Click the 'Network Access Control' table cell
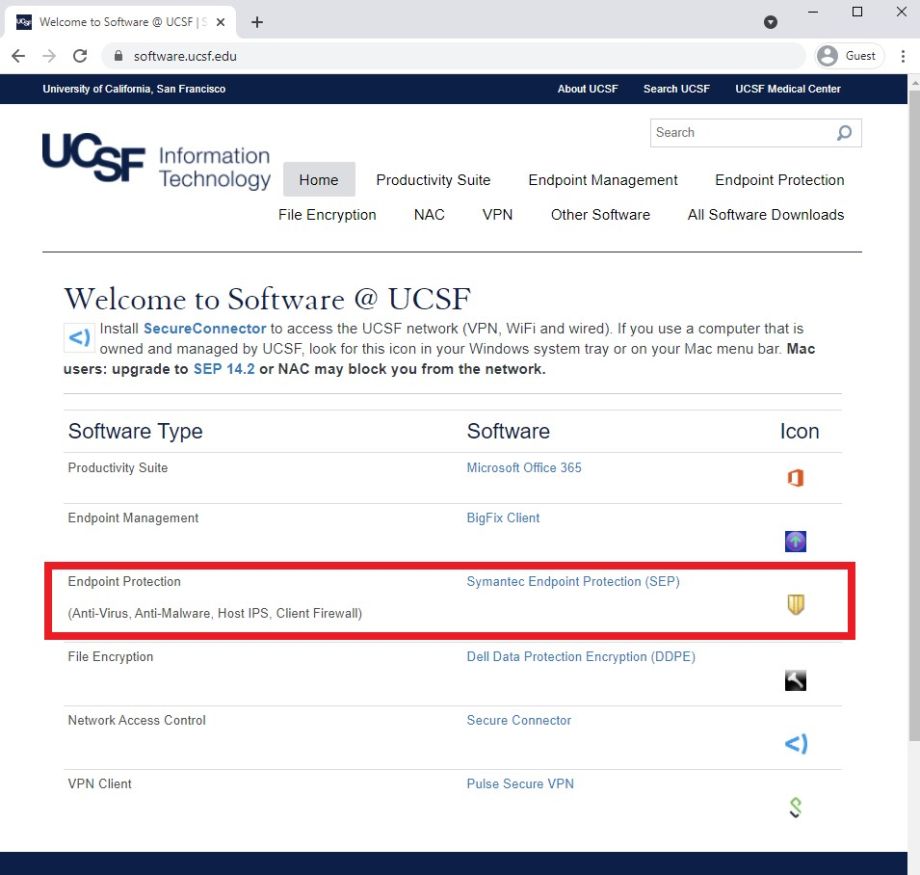The image size is (920, 875). tap(137, 720)
